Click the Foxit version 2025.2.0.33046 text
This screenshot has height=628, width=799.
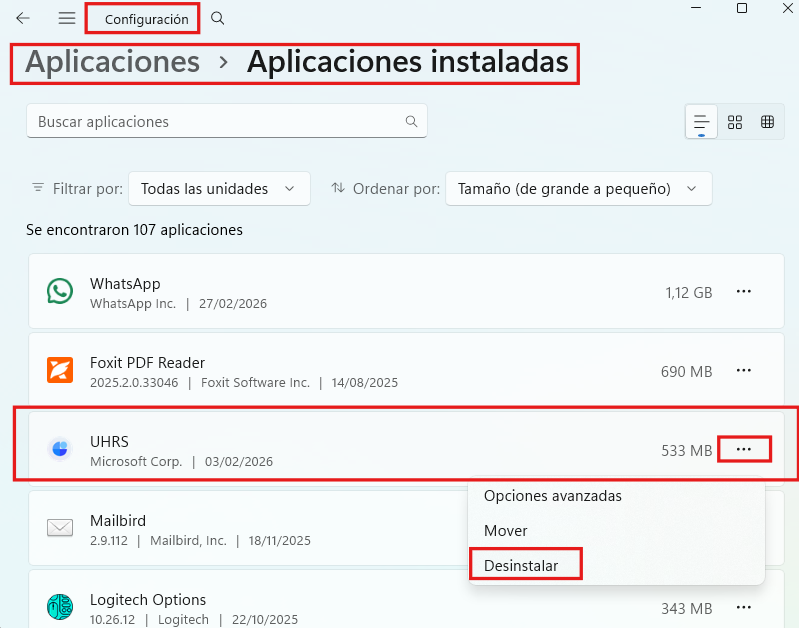click(x=134, y=382)
